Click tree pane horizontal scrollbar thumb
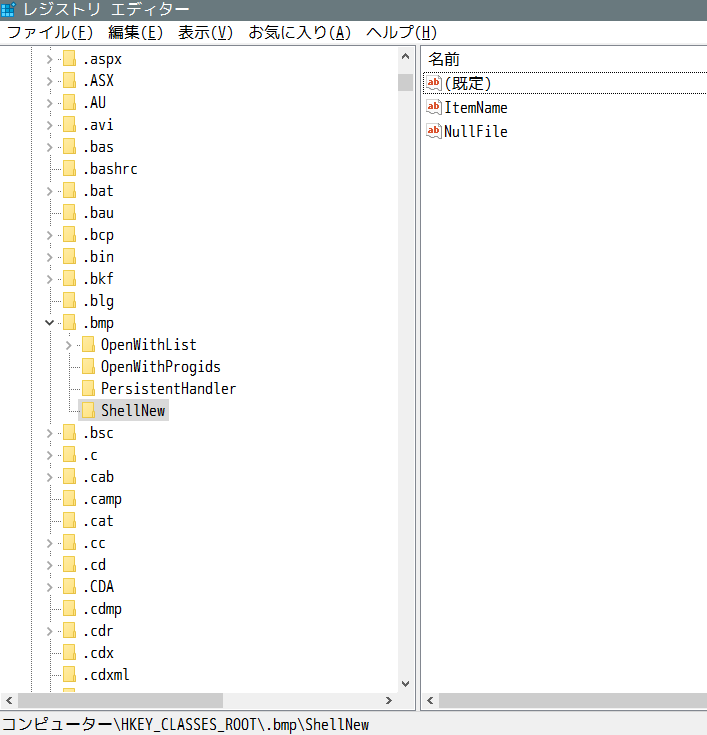Viewport: 707px width, 735px height. coord(120,700)
